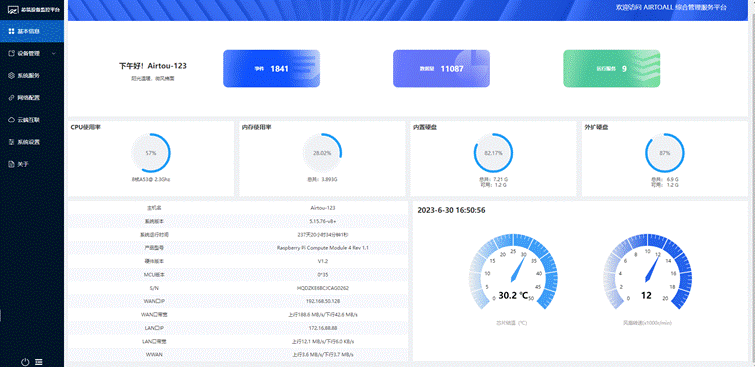The image size is (755, 367).
Task: Open the 关于 about page
Action: click(32, 164)
